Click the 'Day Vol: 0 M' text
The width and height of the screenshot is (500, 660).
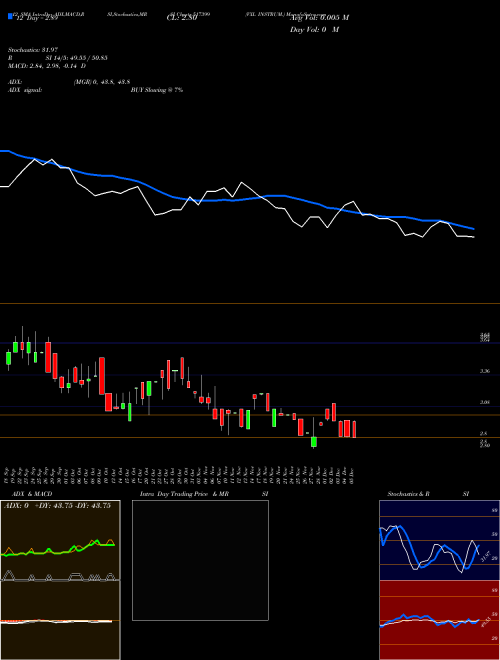[x=314, y=30]
